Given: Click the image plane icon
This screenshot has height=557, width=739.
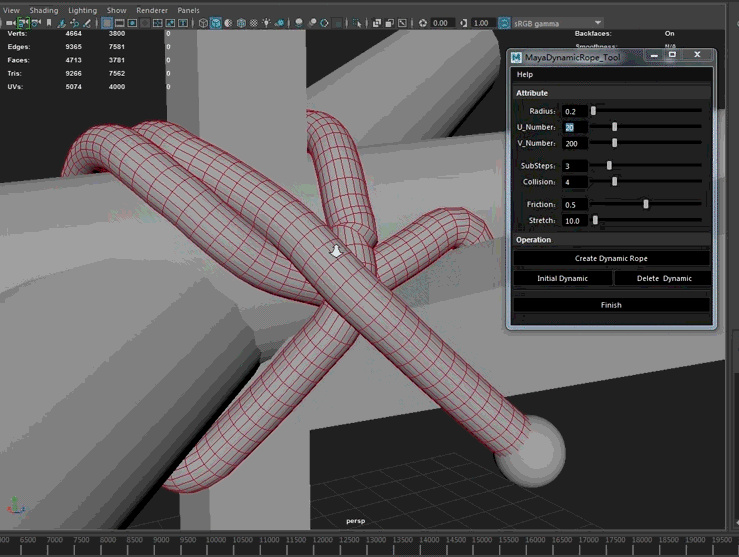Looking at the screenshot, I should [62, 23].
